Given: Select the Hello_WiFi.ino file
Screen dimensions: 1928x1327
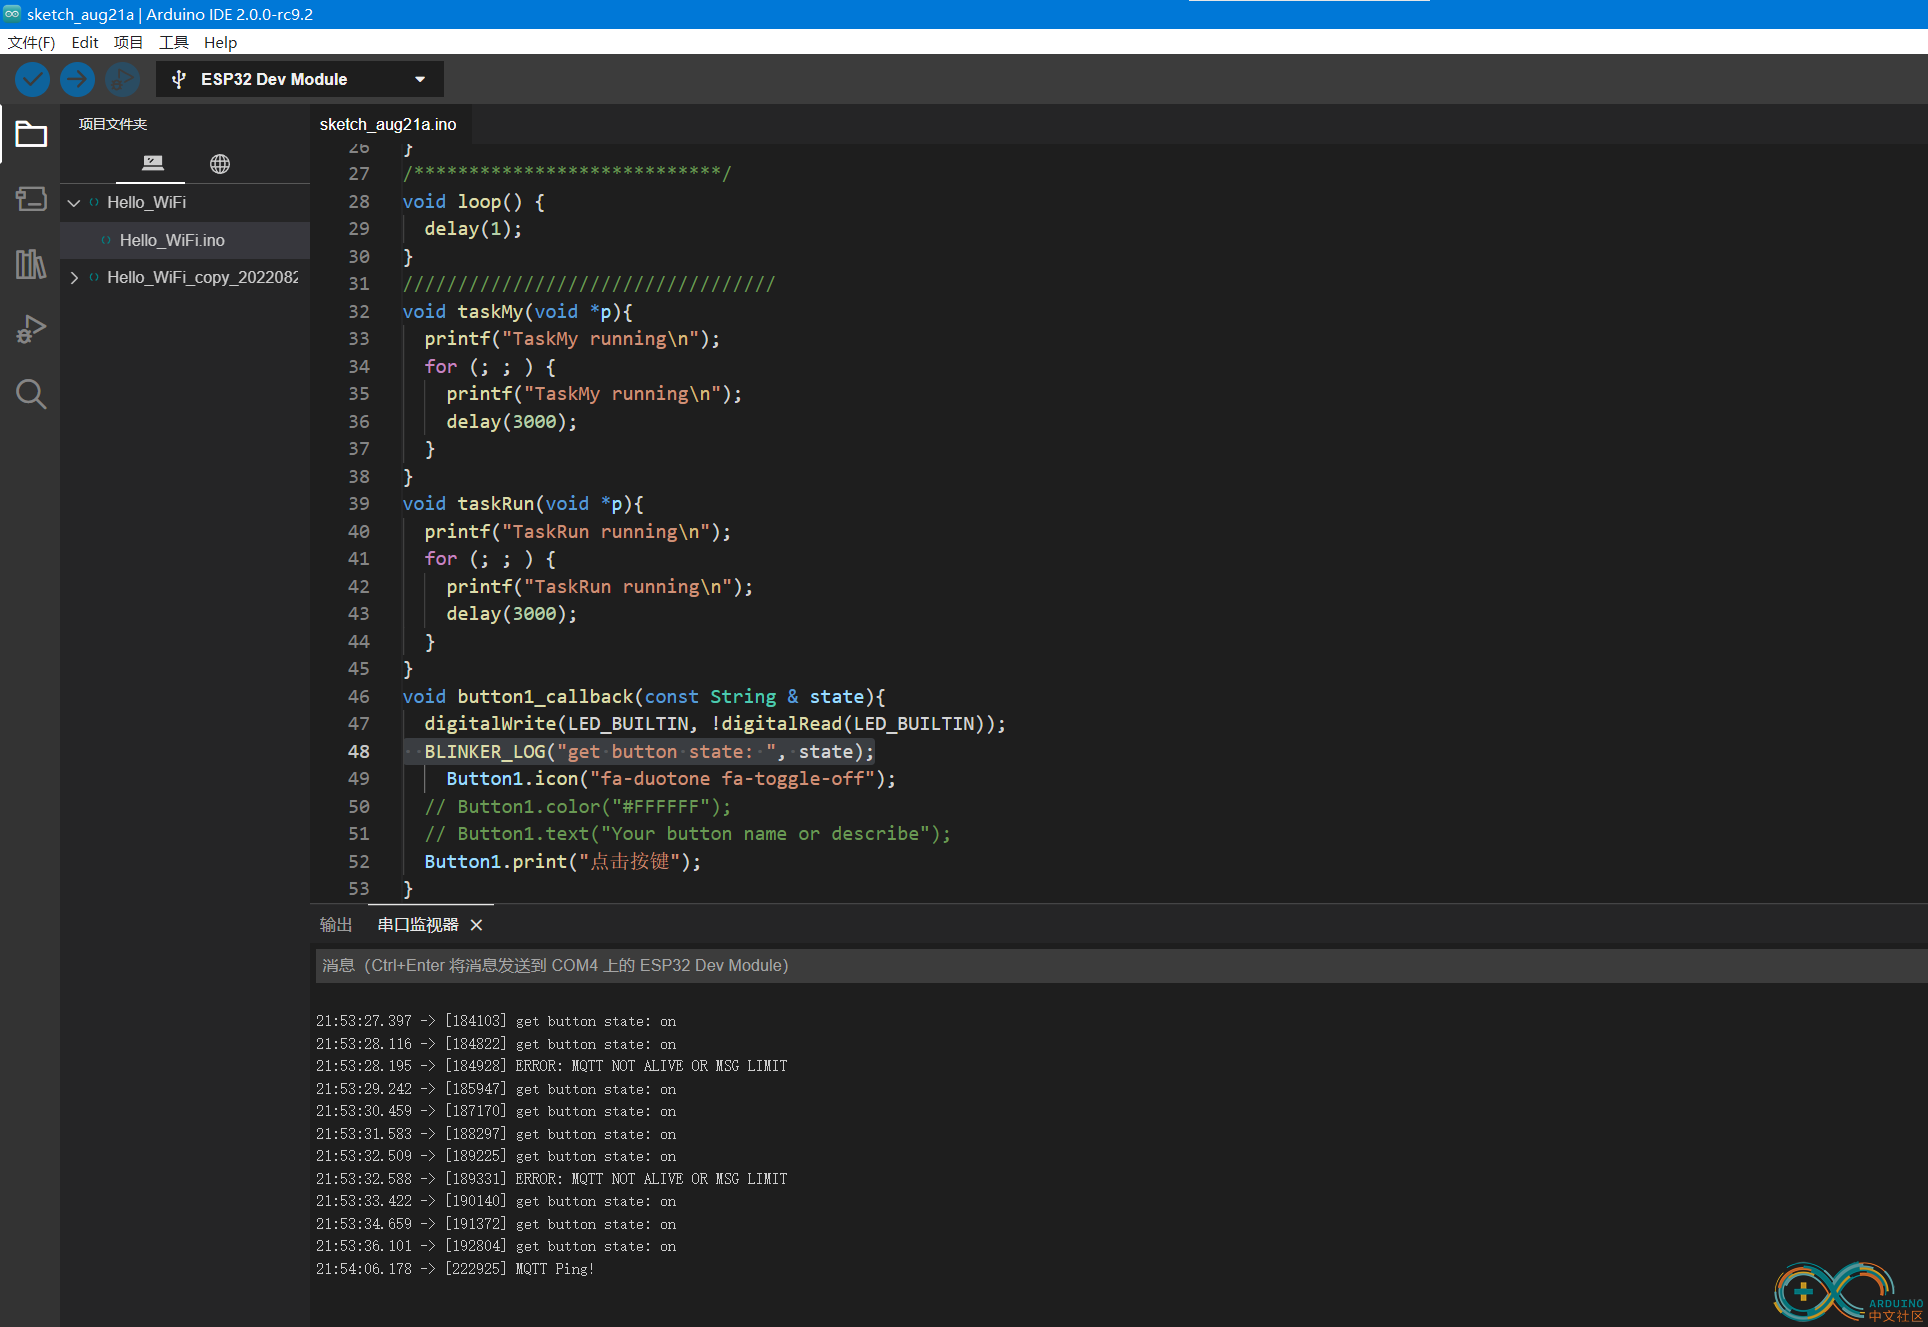Looking at the screenshot, I should click(x=172, y=240).
